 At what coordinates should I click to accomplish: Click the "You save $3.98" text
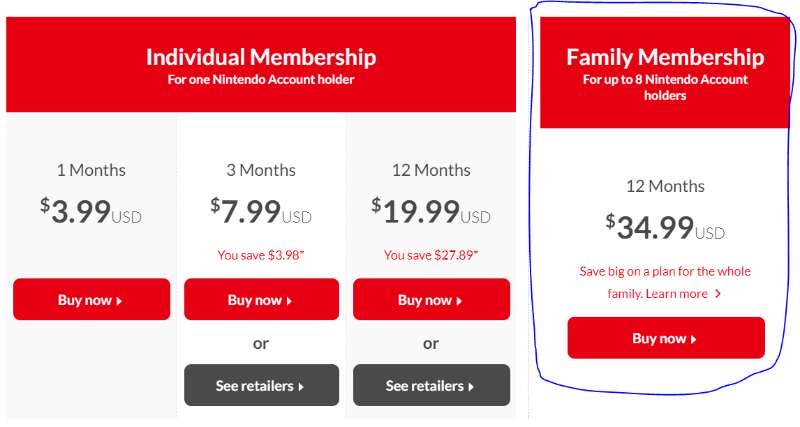click(x=261, y=255)
